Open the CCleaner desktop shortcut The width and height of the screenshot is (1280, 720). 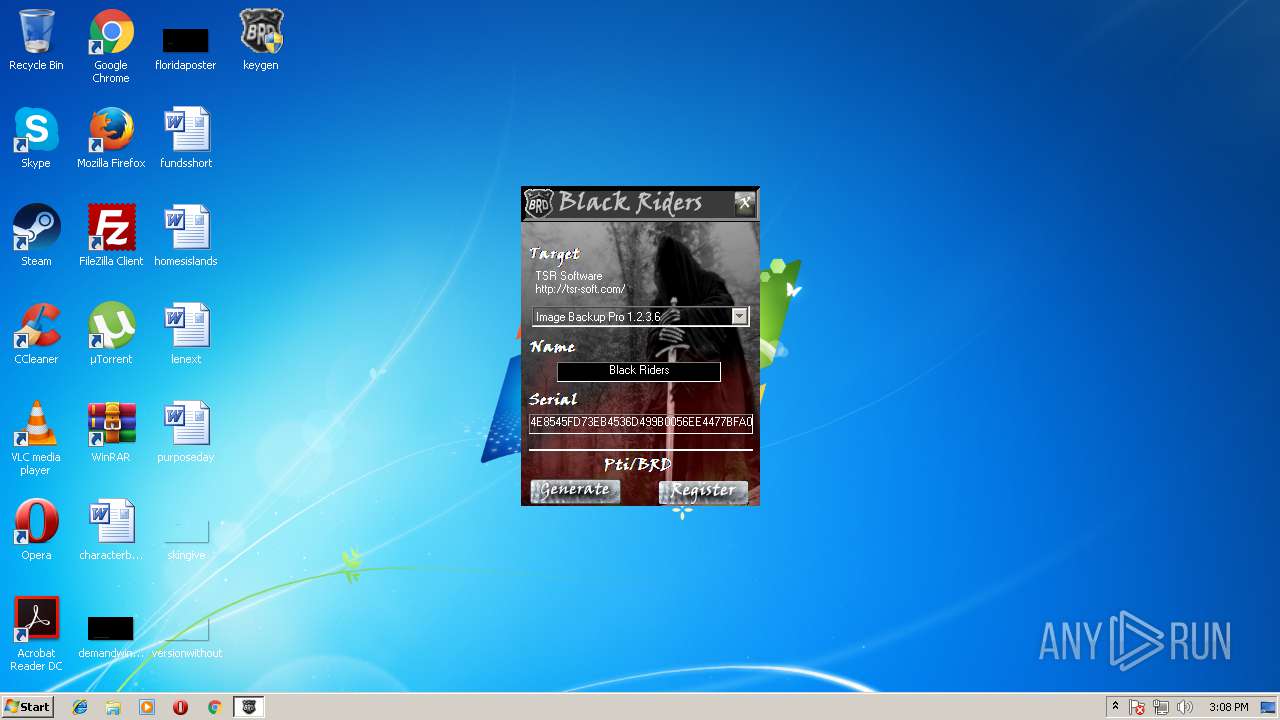tap(36, 334)
